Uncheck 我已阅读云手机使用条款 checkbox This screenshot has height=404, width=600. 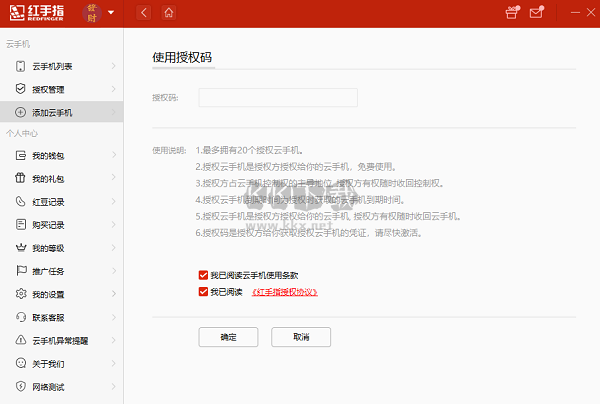click(203, 274)
